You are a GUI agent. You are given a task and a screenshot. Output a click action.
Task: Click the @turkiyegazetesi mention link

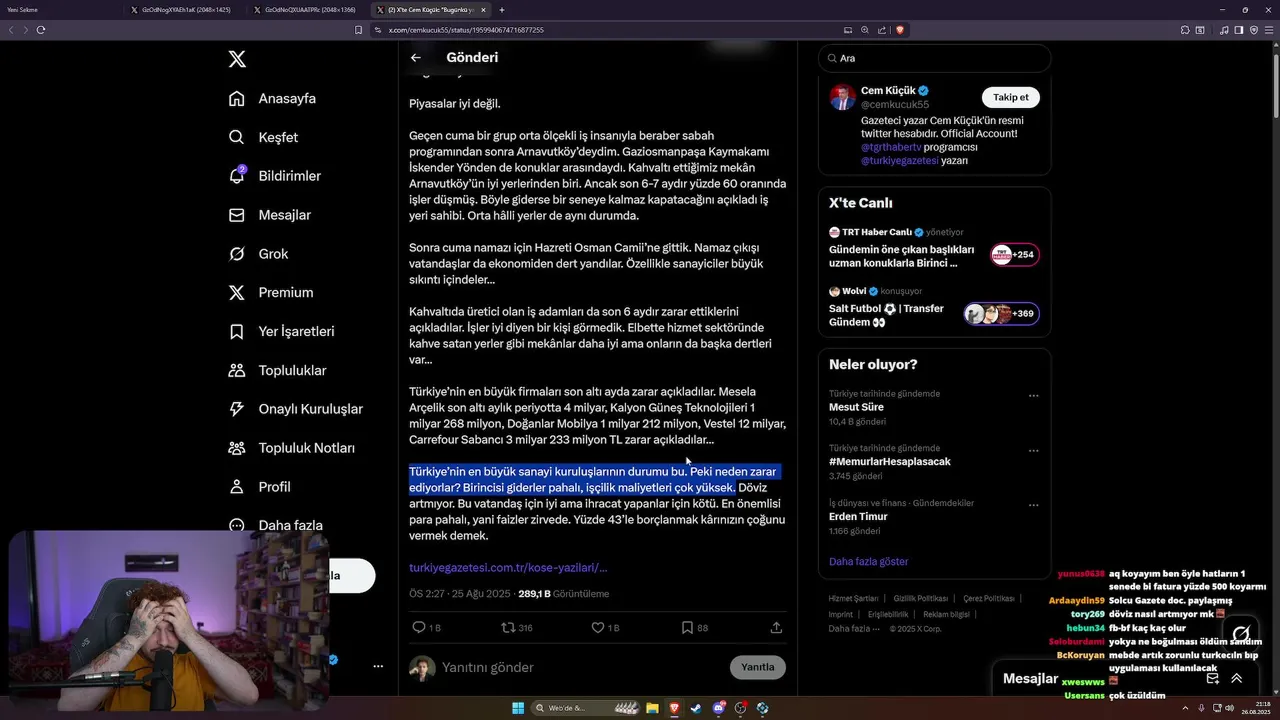900,160
